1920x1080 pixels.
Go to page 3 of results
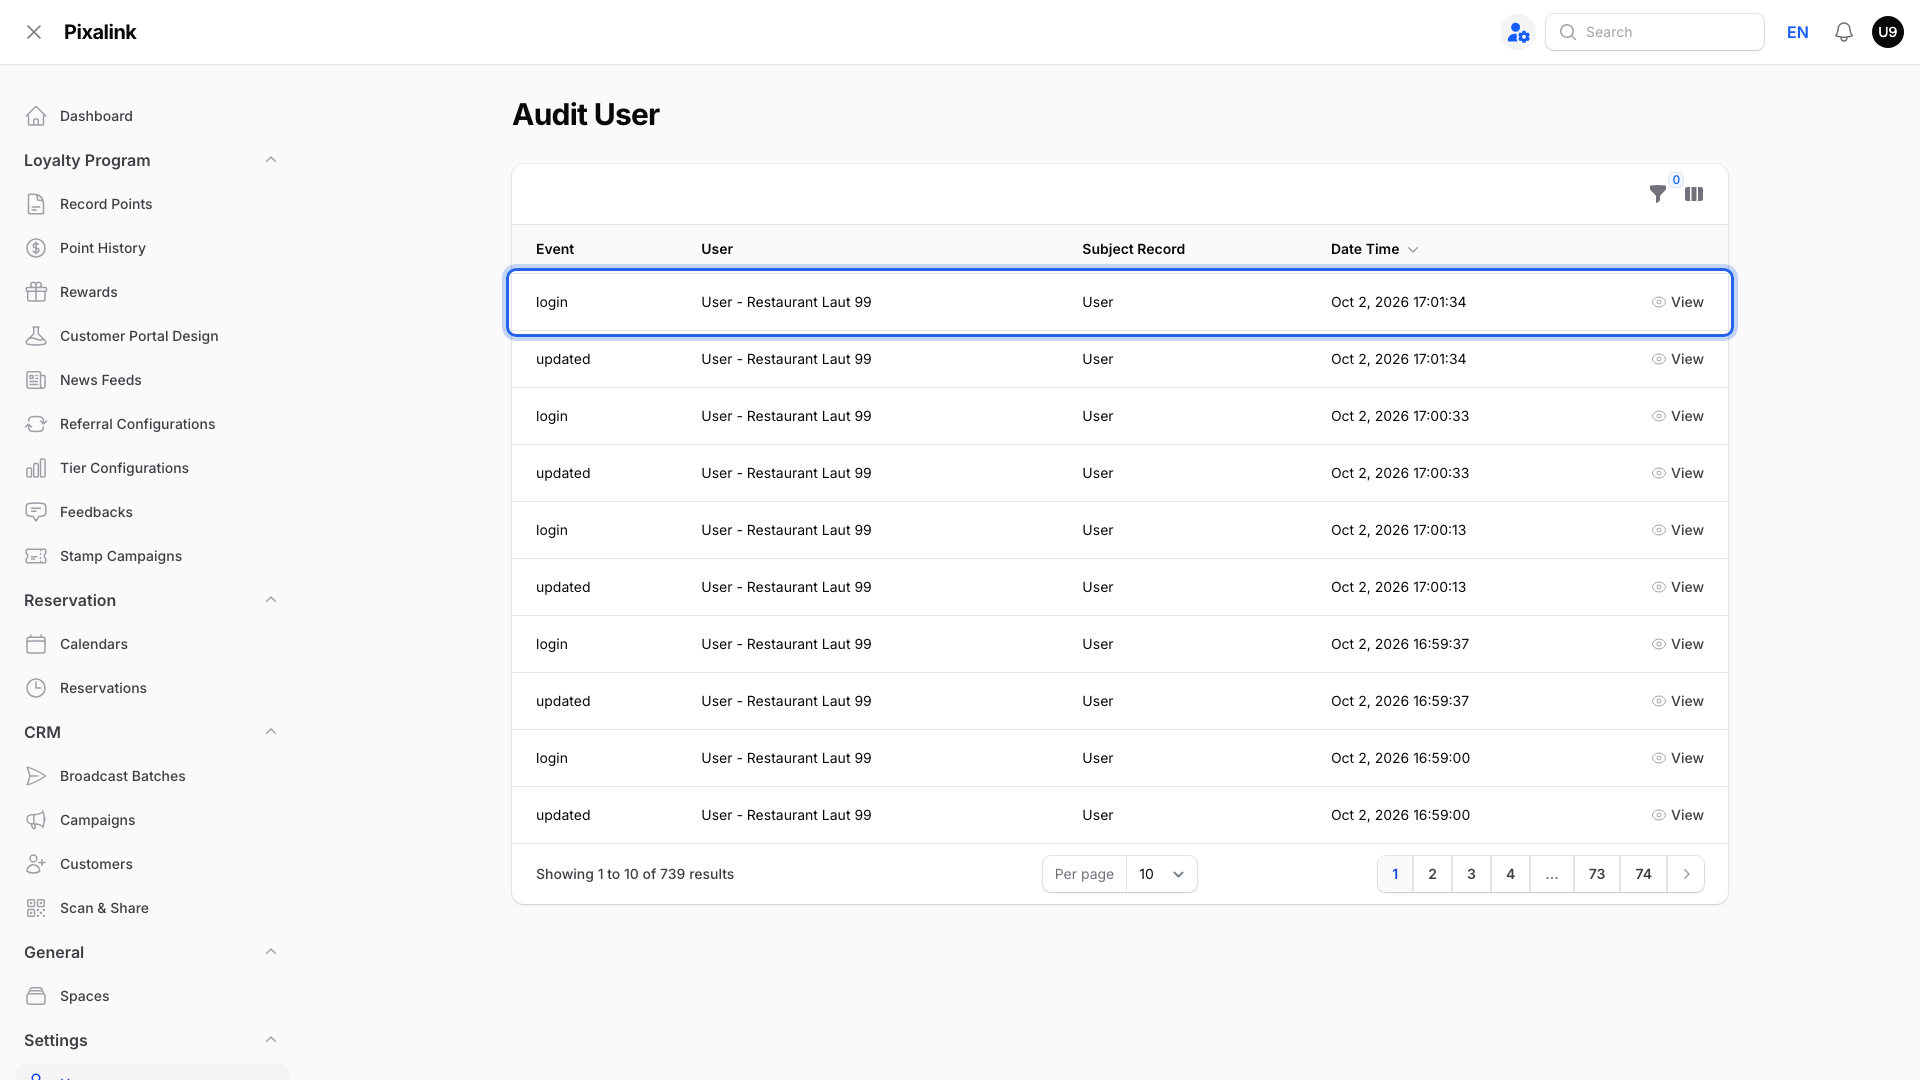tap(1471, 874)
